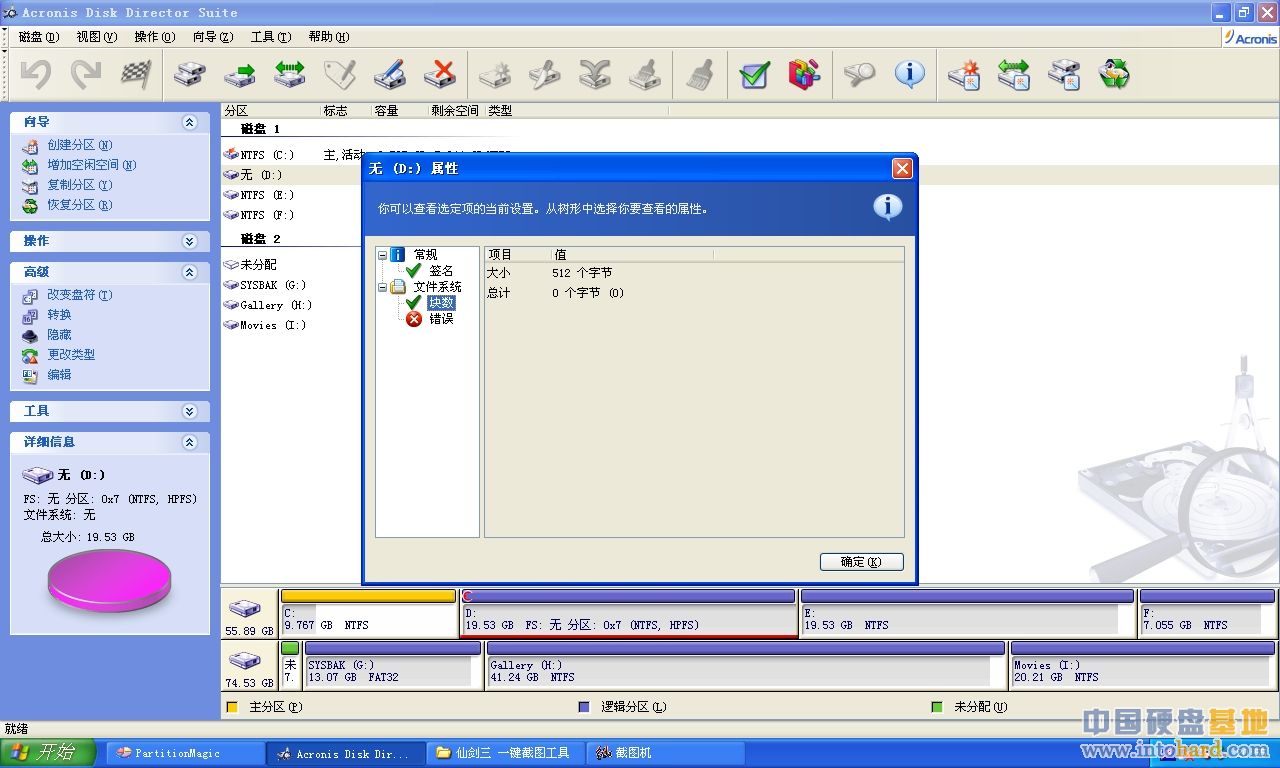Screen dimensions: 1280x768
Task: Collapse the 常规 tree node
Action: pyautogui.click(x=382, y=255)
